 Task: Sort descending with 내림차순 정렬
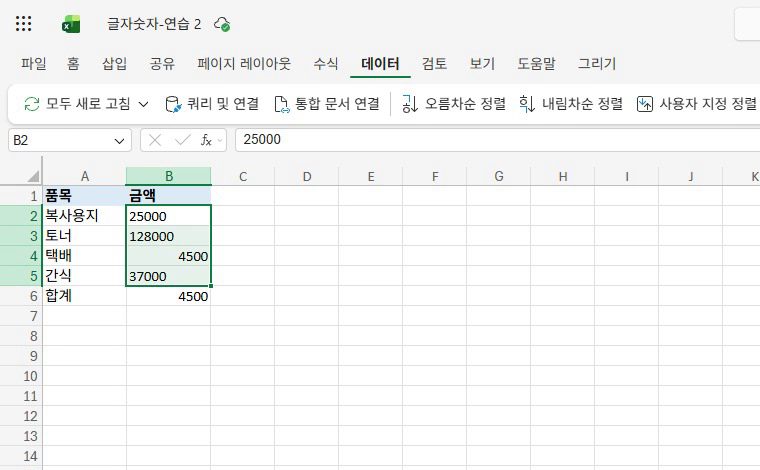pos(570,104)
